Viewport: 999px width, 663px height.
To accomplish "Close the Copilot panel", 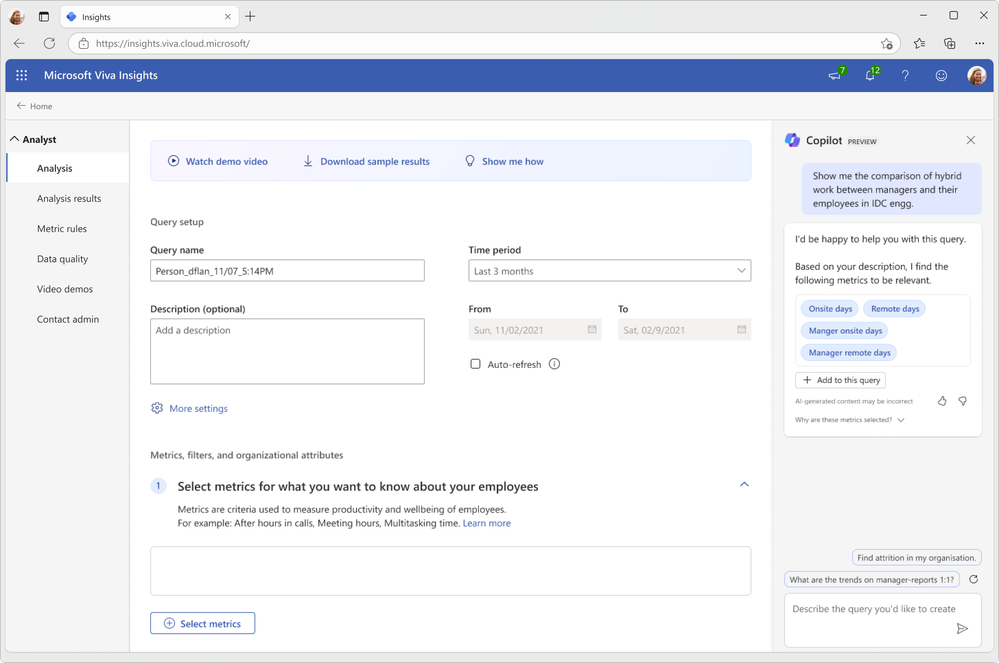I will click(x=970, y=141).
